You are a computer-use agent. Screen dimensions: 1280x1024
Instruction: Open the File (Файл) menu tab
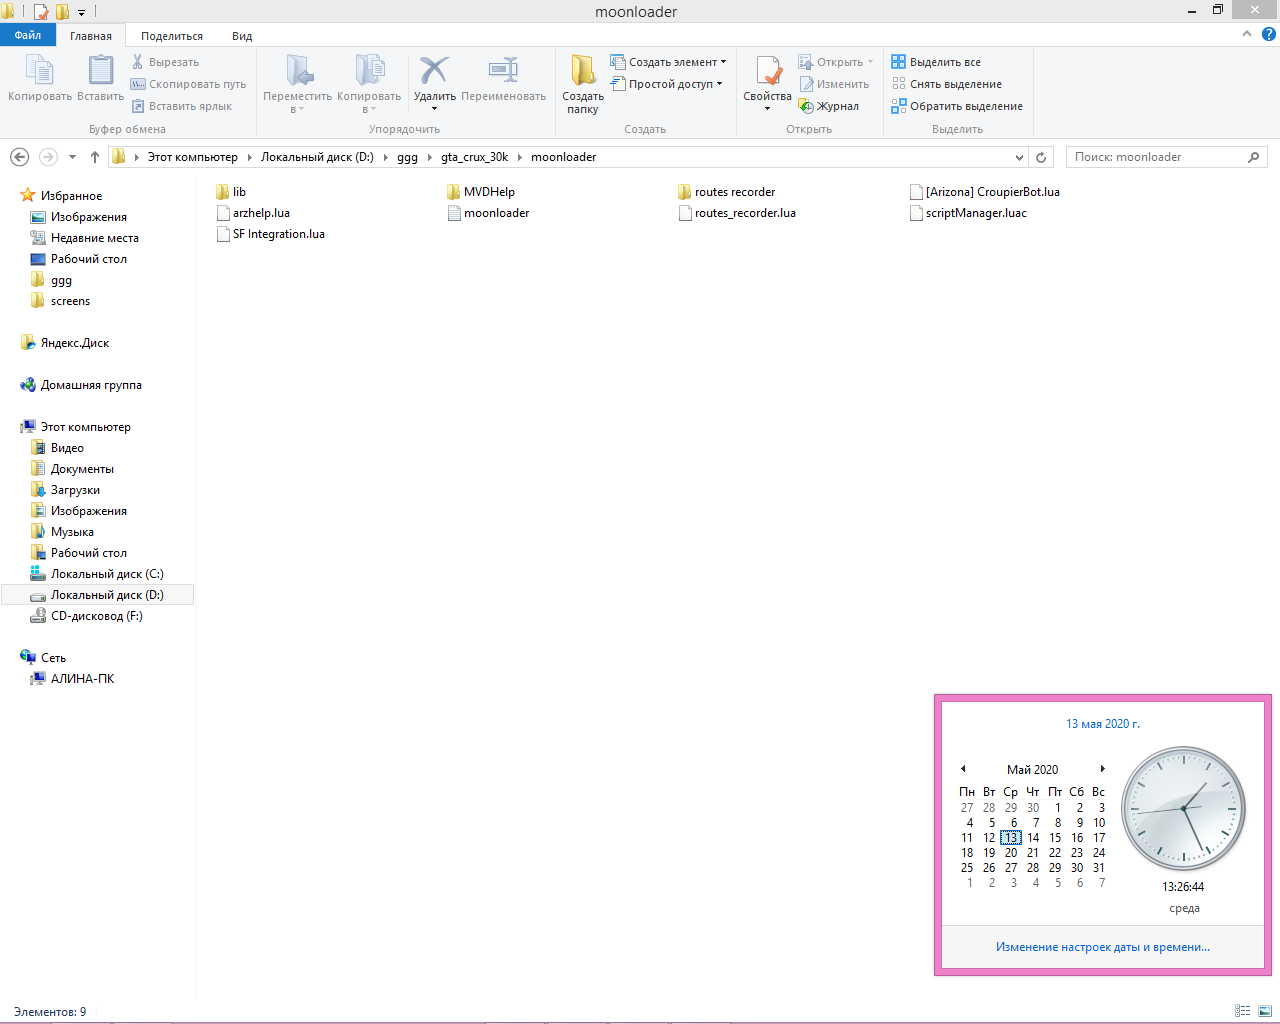28,35
